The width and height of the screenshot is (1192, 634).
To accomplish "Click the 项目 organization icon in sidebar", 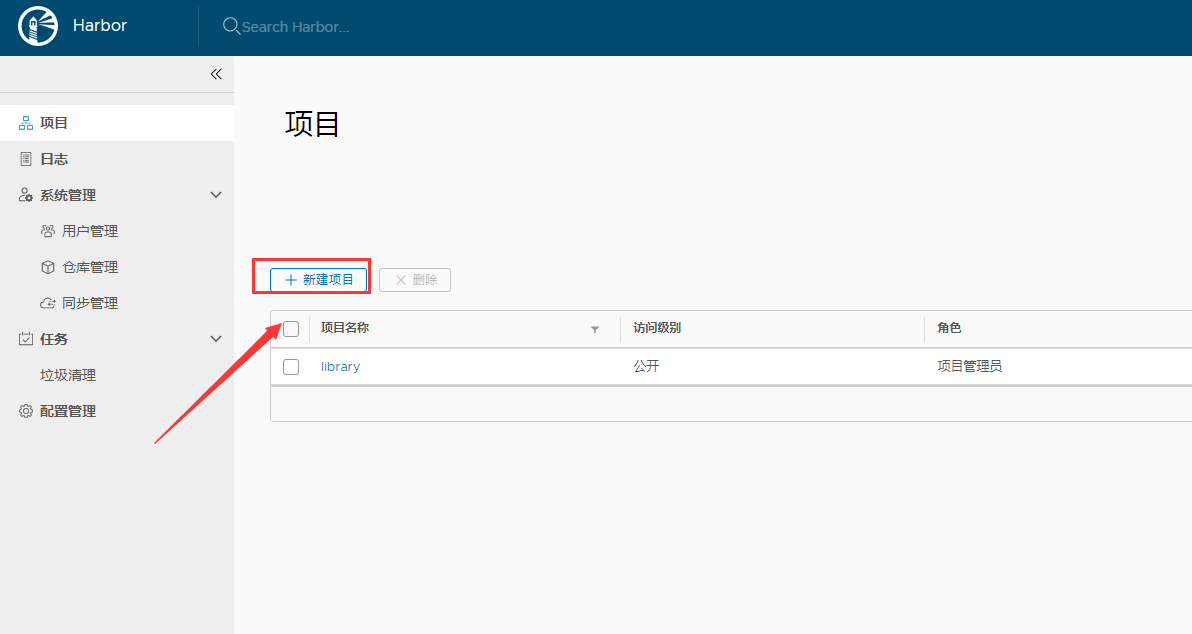I will point(26,123).
